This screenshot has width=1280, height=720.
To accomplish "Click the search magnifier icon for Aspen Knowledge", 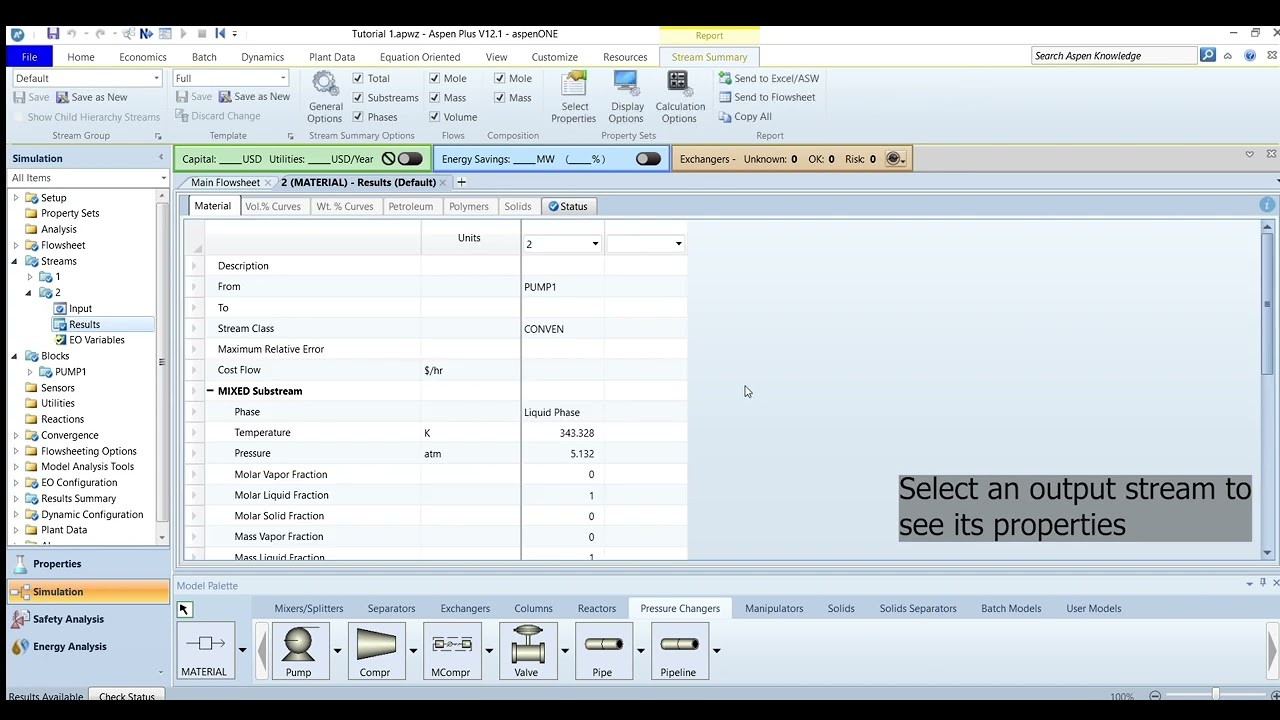I will pyautogui.click(x=1208, y=56).
